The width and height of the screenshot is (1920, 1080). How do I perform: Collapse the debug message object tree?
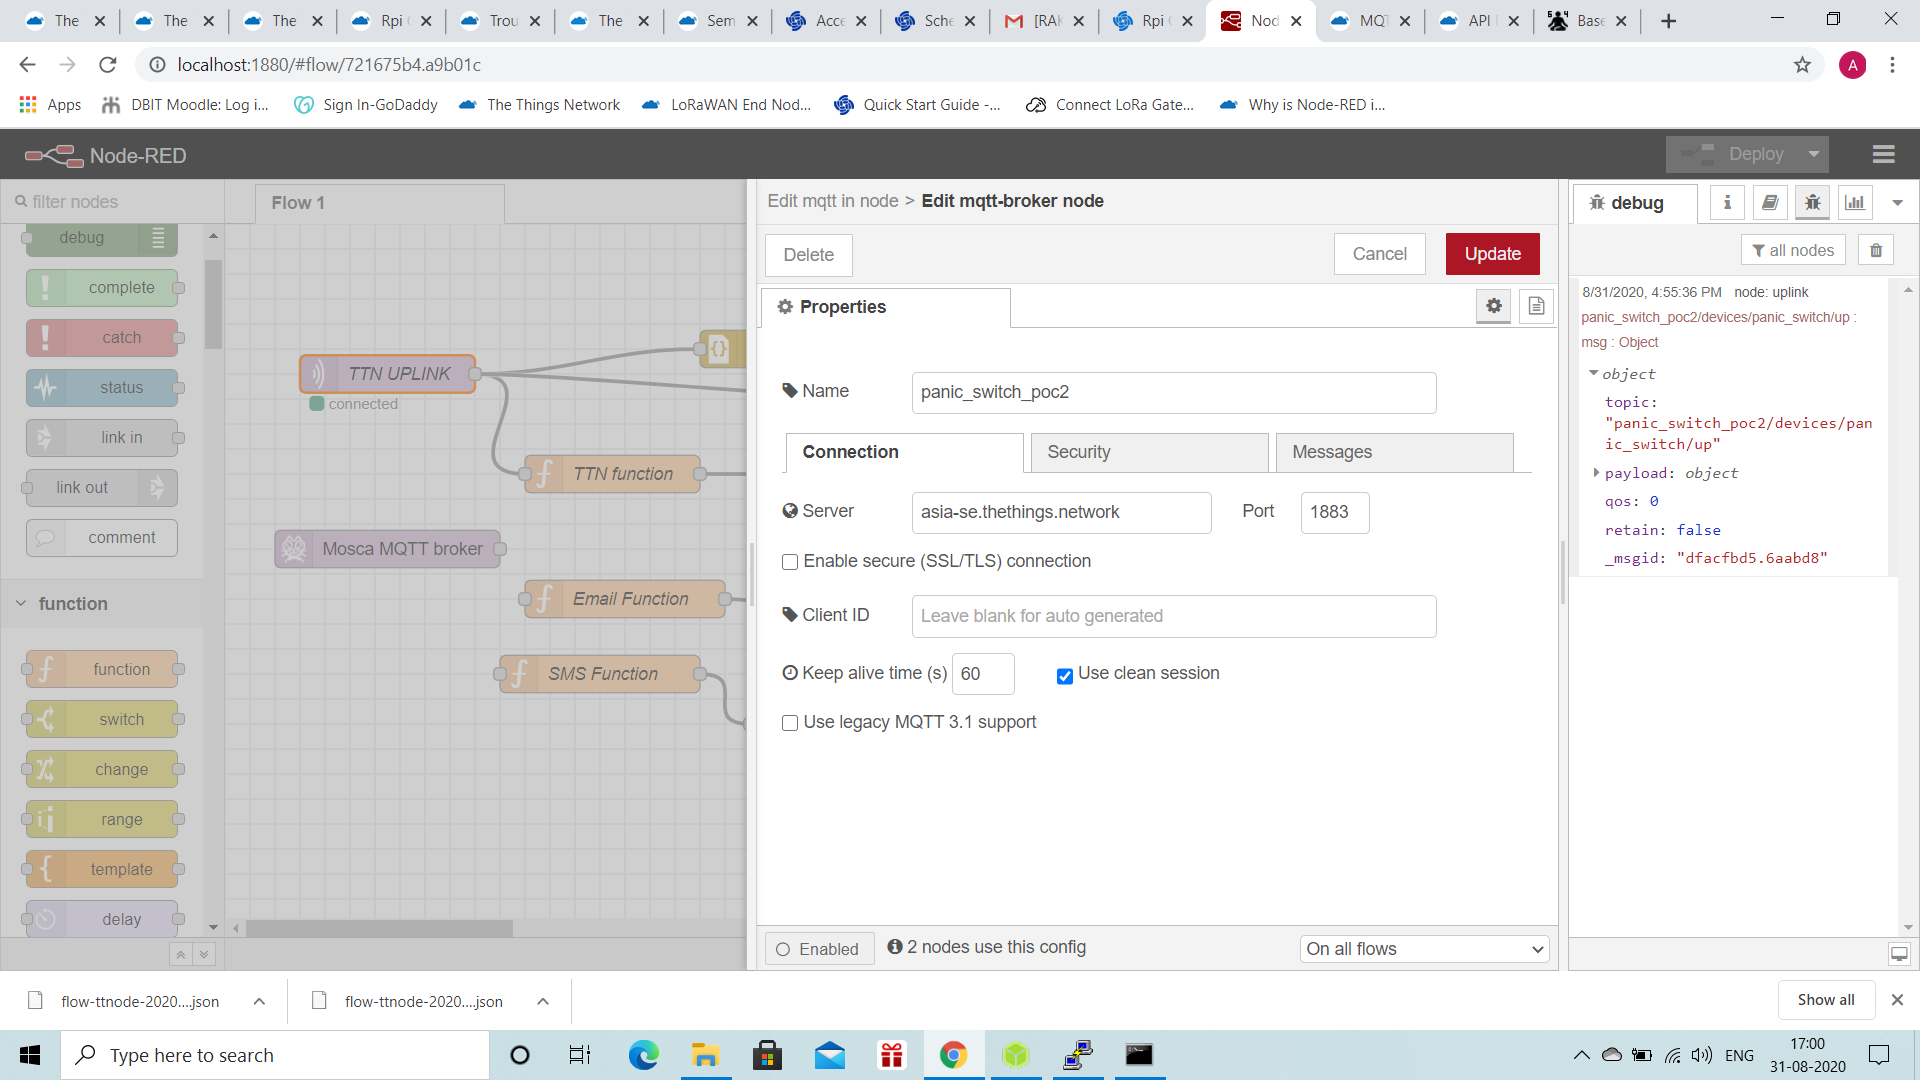click(1593, 373)
